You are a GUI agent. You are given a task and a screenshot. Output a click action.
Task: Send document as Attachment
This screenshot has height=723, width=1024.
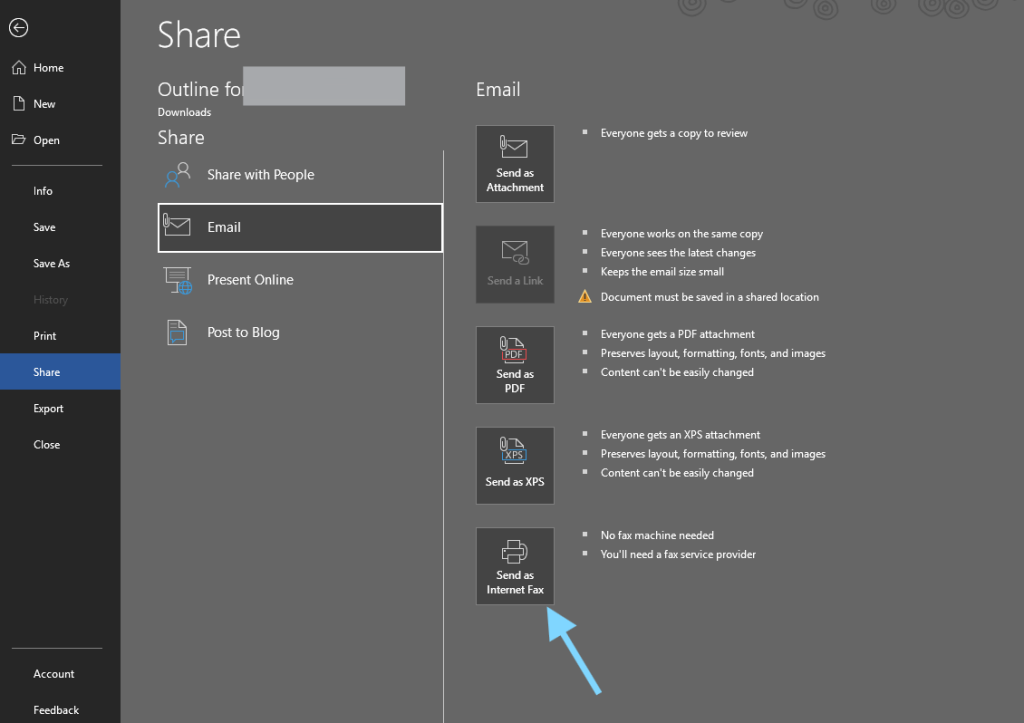(515, 164)
